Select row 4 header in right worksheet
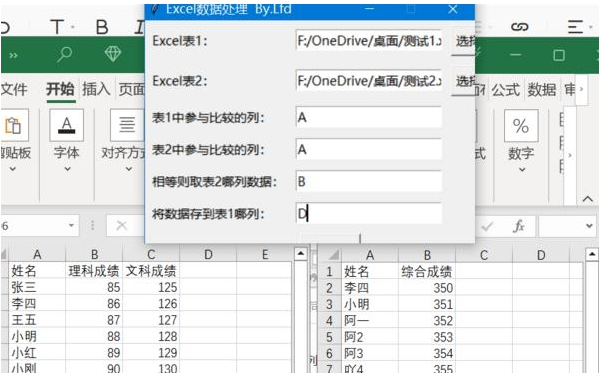The width and height of the screenshot is (605, 373). [x=329, y=321]
